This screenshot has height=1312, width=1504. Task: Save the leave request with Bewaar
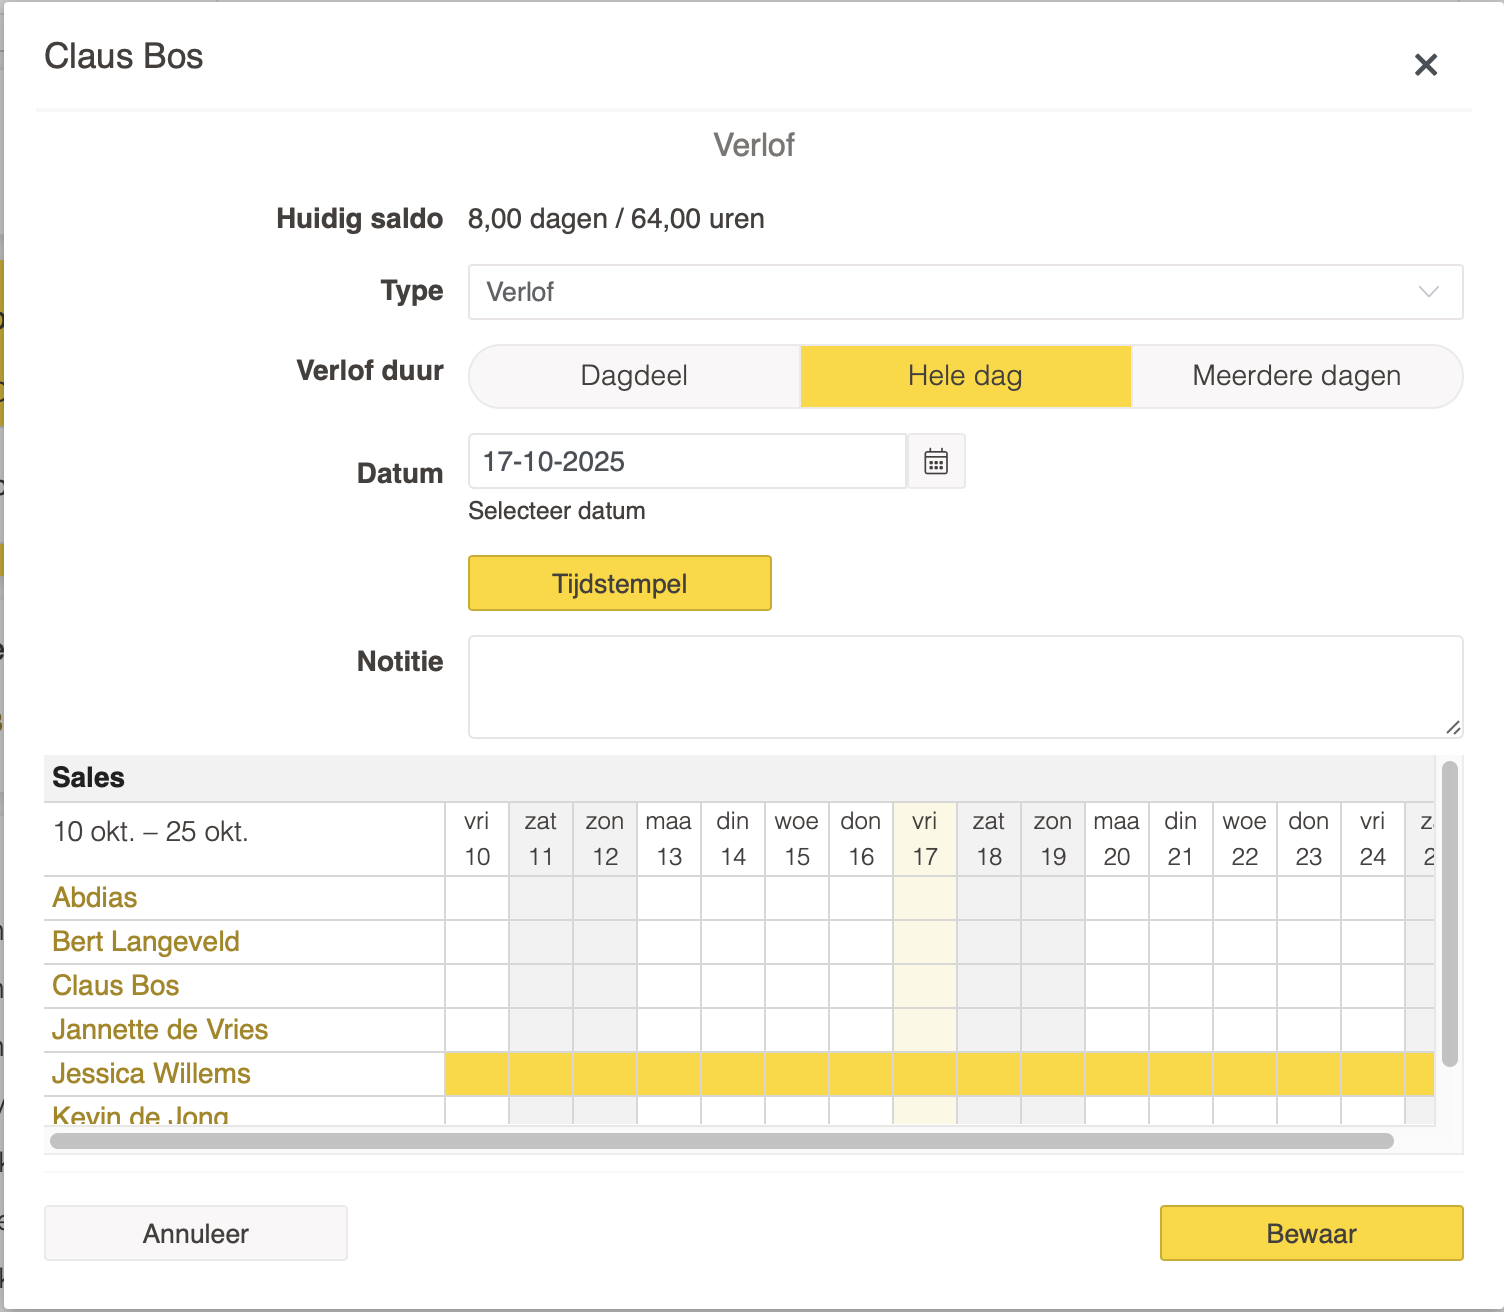(1311, 1233)
